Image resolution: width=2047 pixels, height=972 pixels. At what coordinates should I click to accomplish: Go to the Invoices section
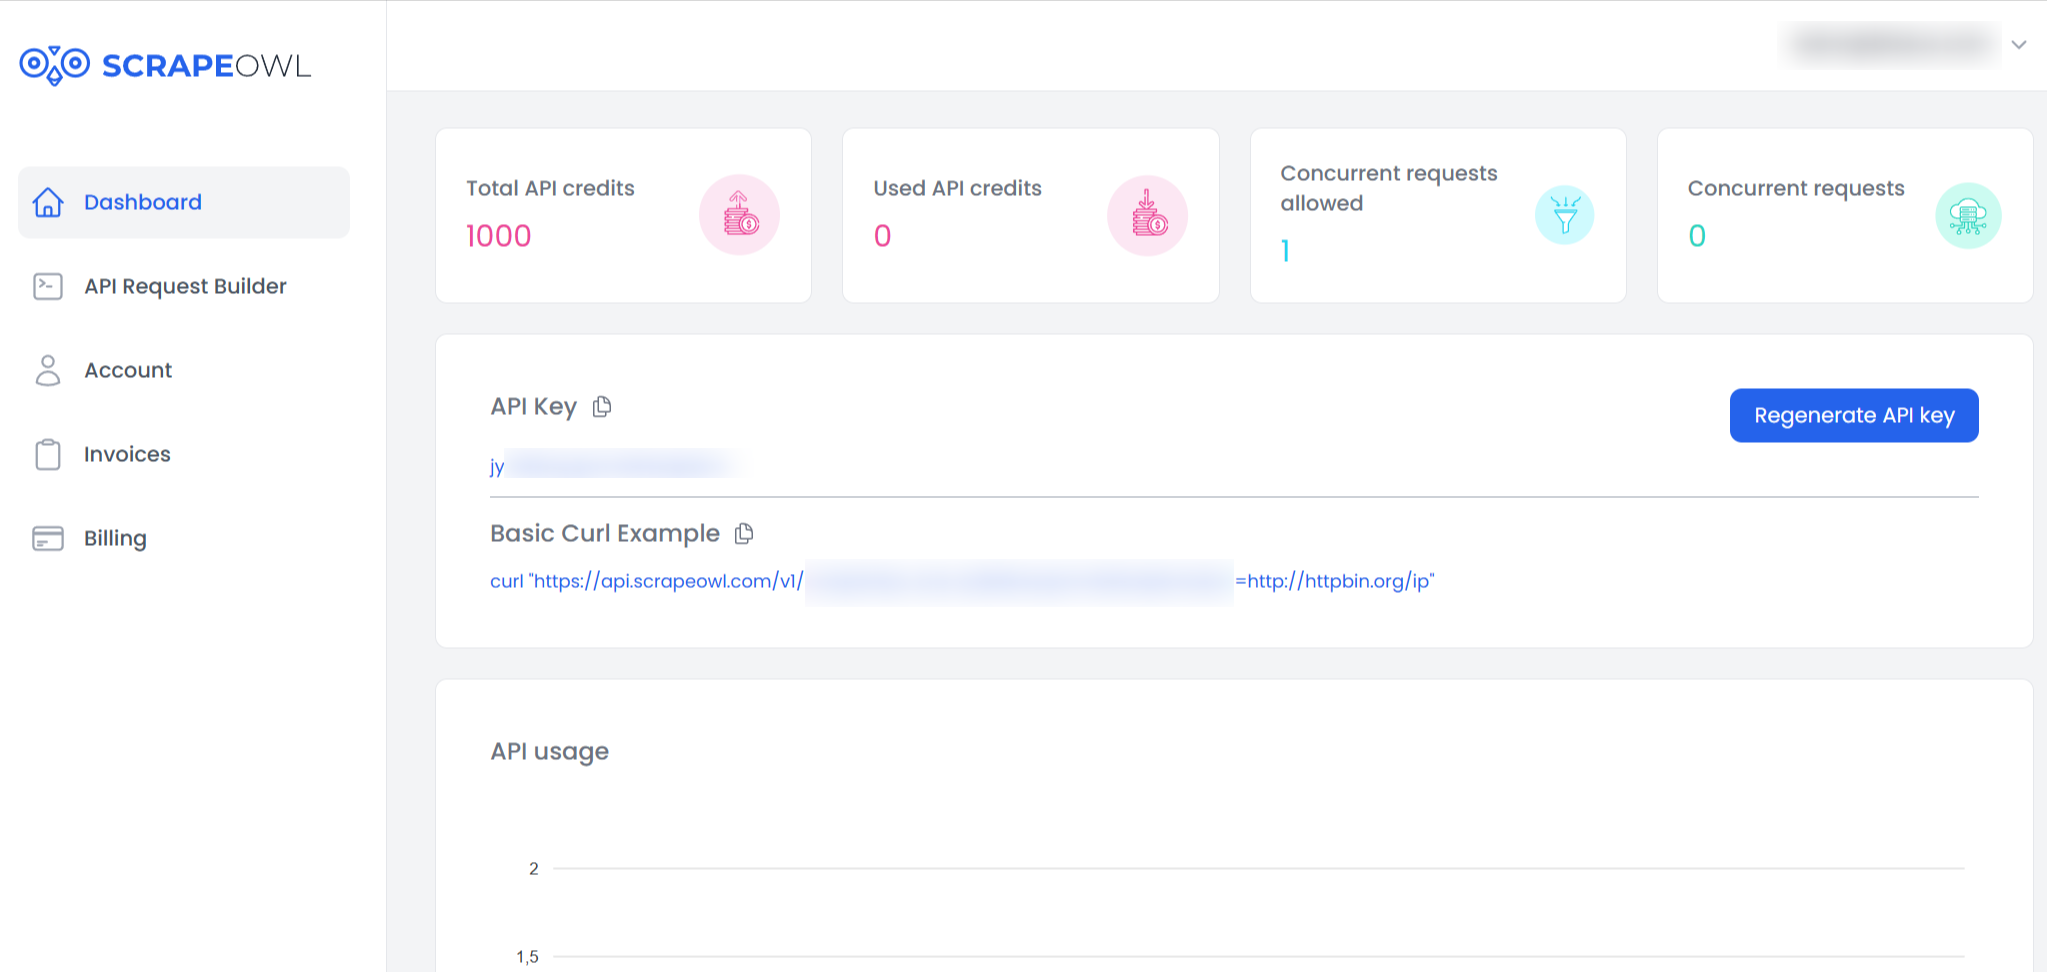[127, 454]
